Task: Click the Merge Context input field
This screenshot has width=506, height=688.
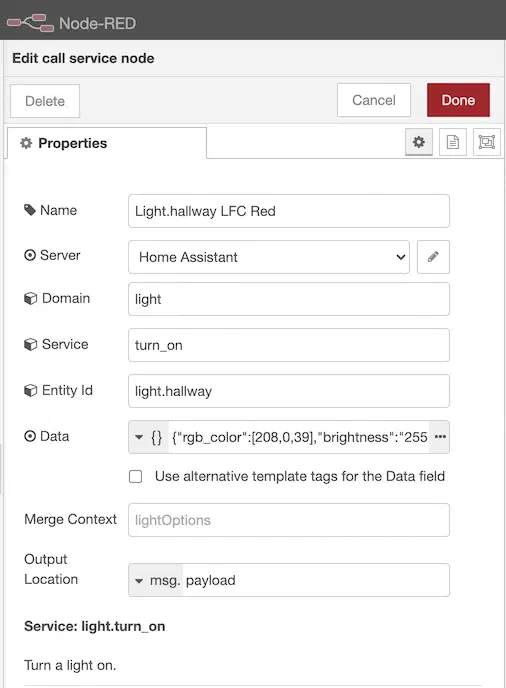Action: (x=289, y=520)
